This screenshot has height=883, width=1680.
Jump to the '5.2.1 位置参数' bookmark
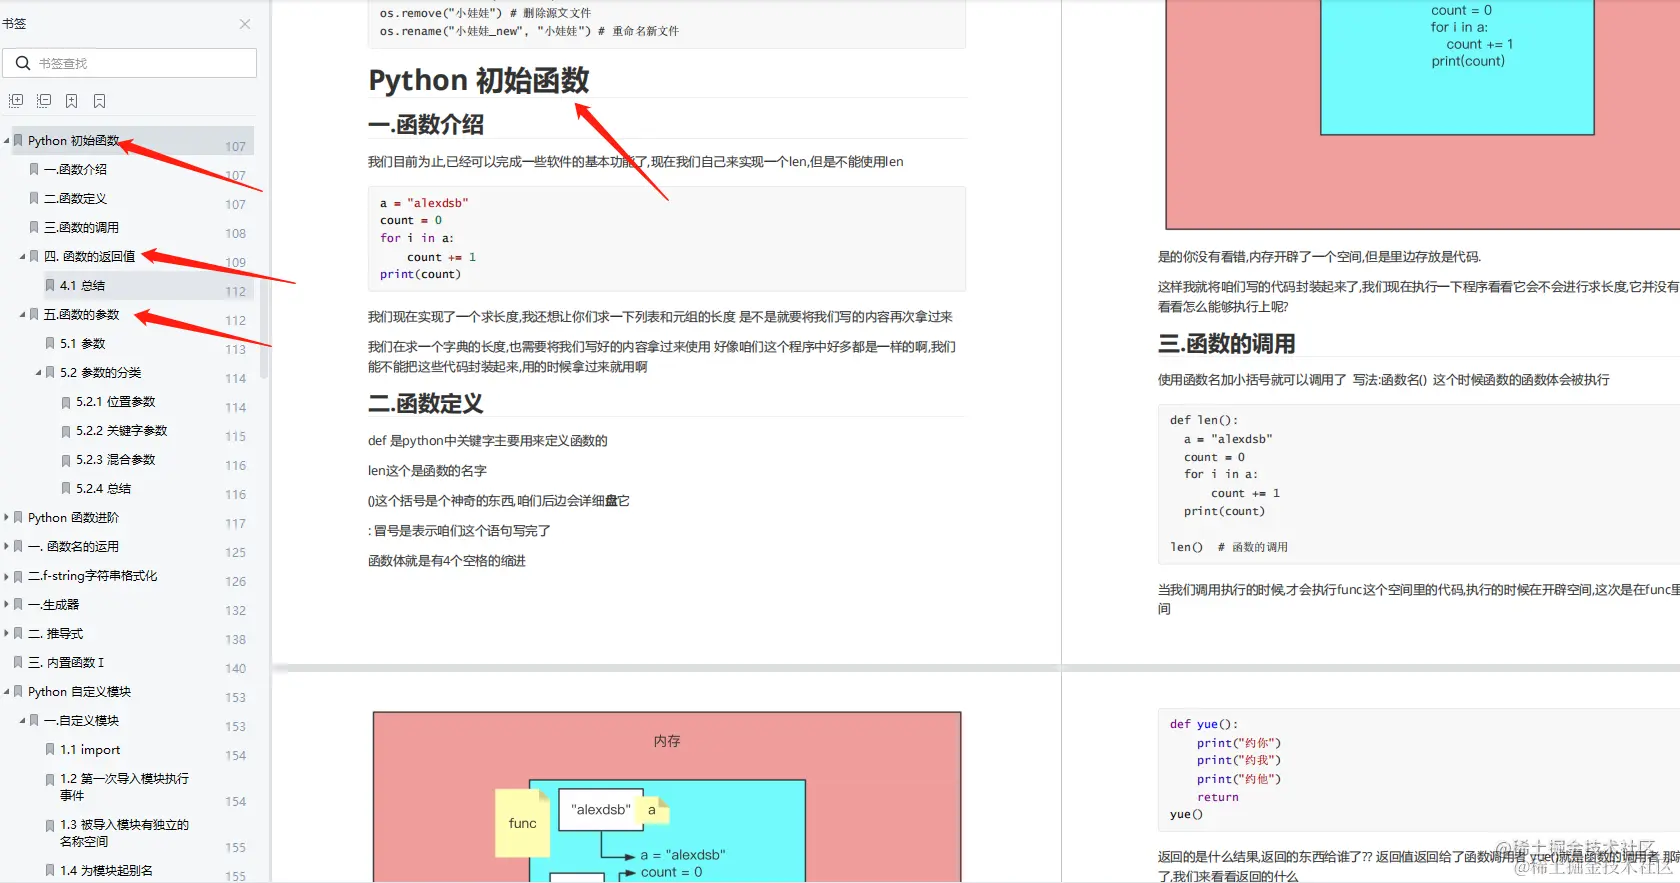point(115,402)
